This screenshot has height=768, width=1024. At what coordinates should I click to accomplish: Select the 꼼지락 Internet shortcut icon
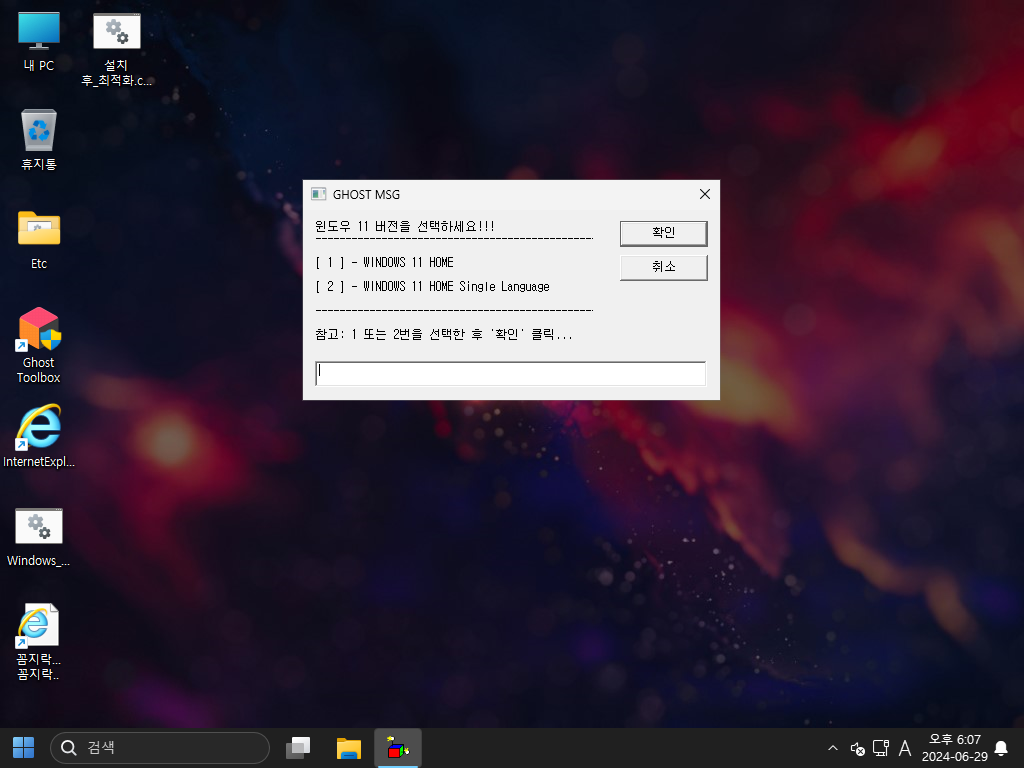[39, 641]
